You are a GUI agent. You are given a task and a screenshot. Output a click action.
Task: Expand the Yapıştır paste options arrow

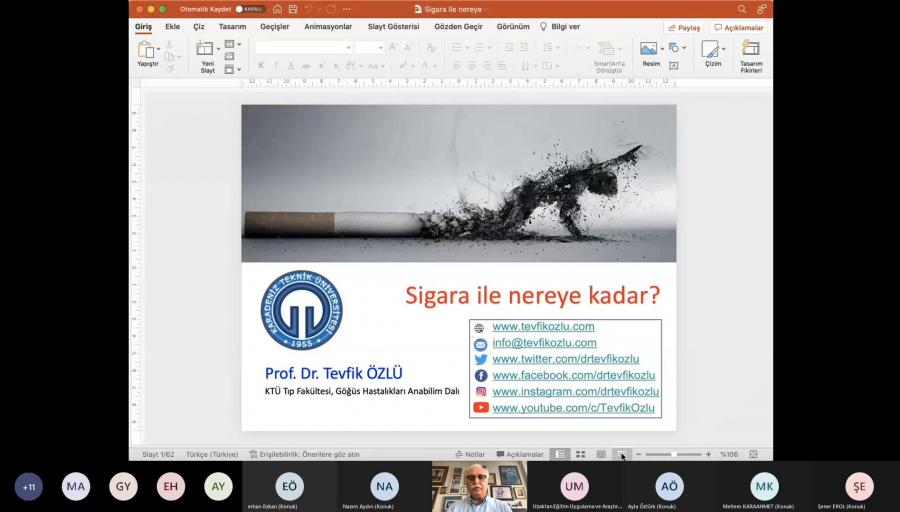[x=159, y=49]
